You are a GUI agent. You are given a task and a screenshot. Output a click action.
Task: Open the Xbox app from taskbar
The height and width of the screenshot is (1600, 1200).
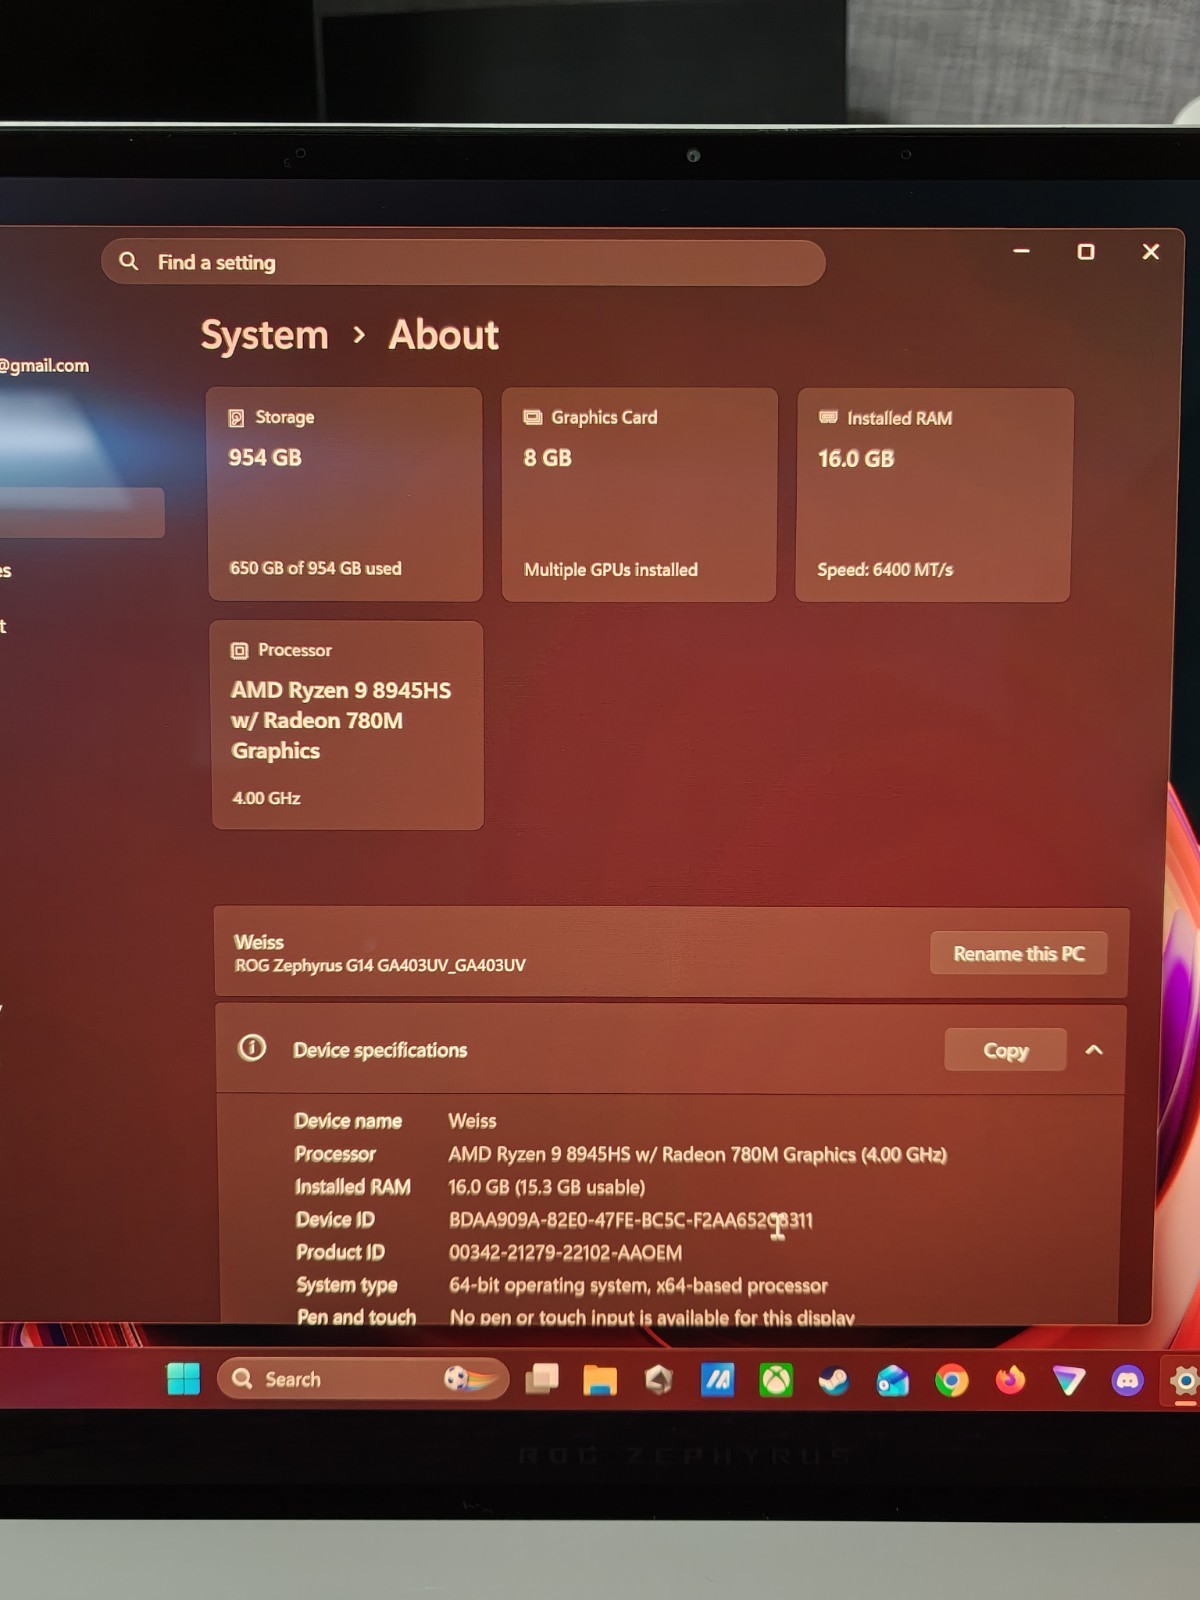(x=776, y=1381)
